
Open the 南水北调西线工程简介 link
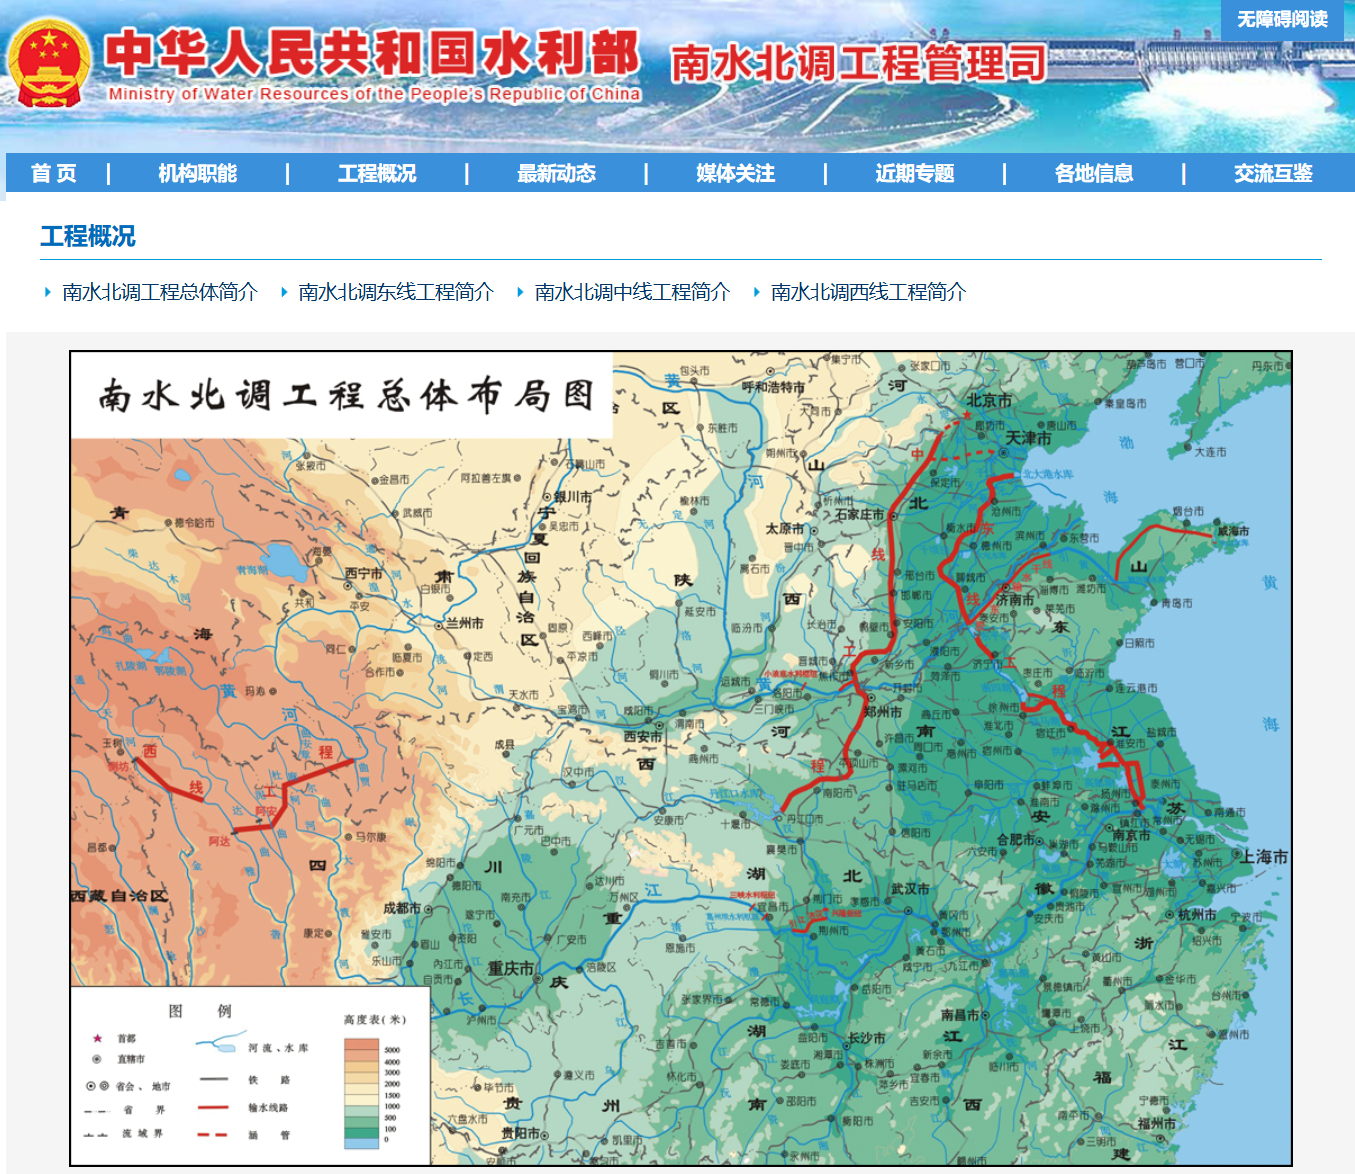click(x=868, y=292)
